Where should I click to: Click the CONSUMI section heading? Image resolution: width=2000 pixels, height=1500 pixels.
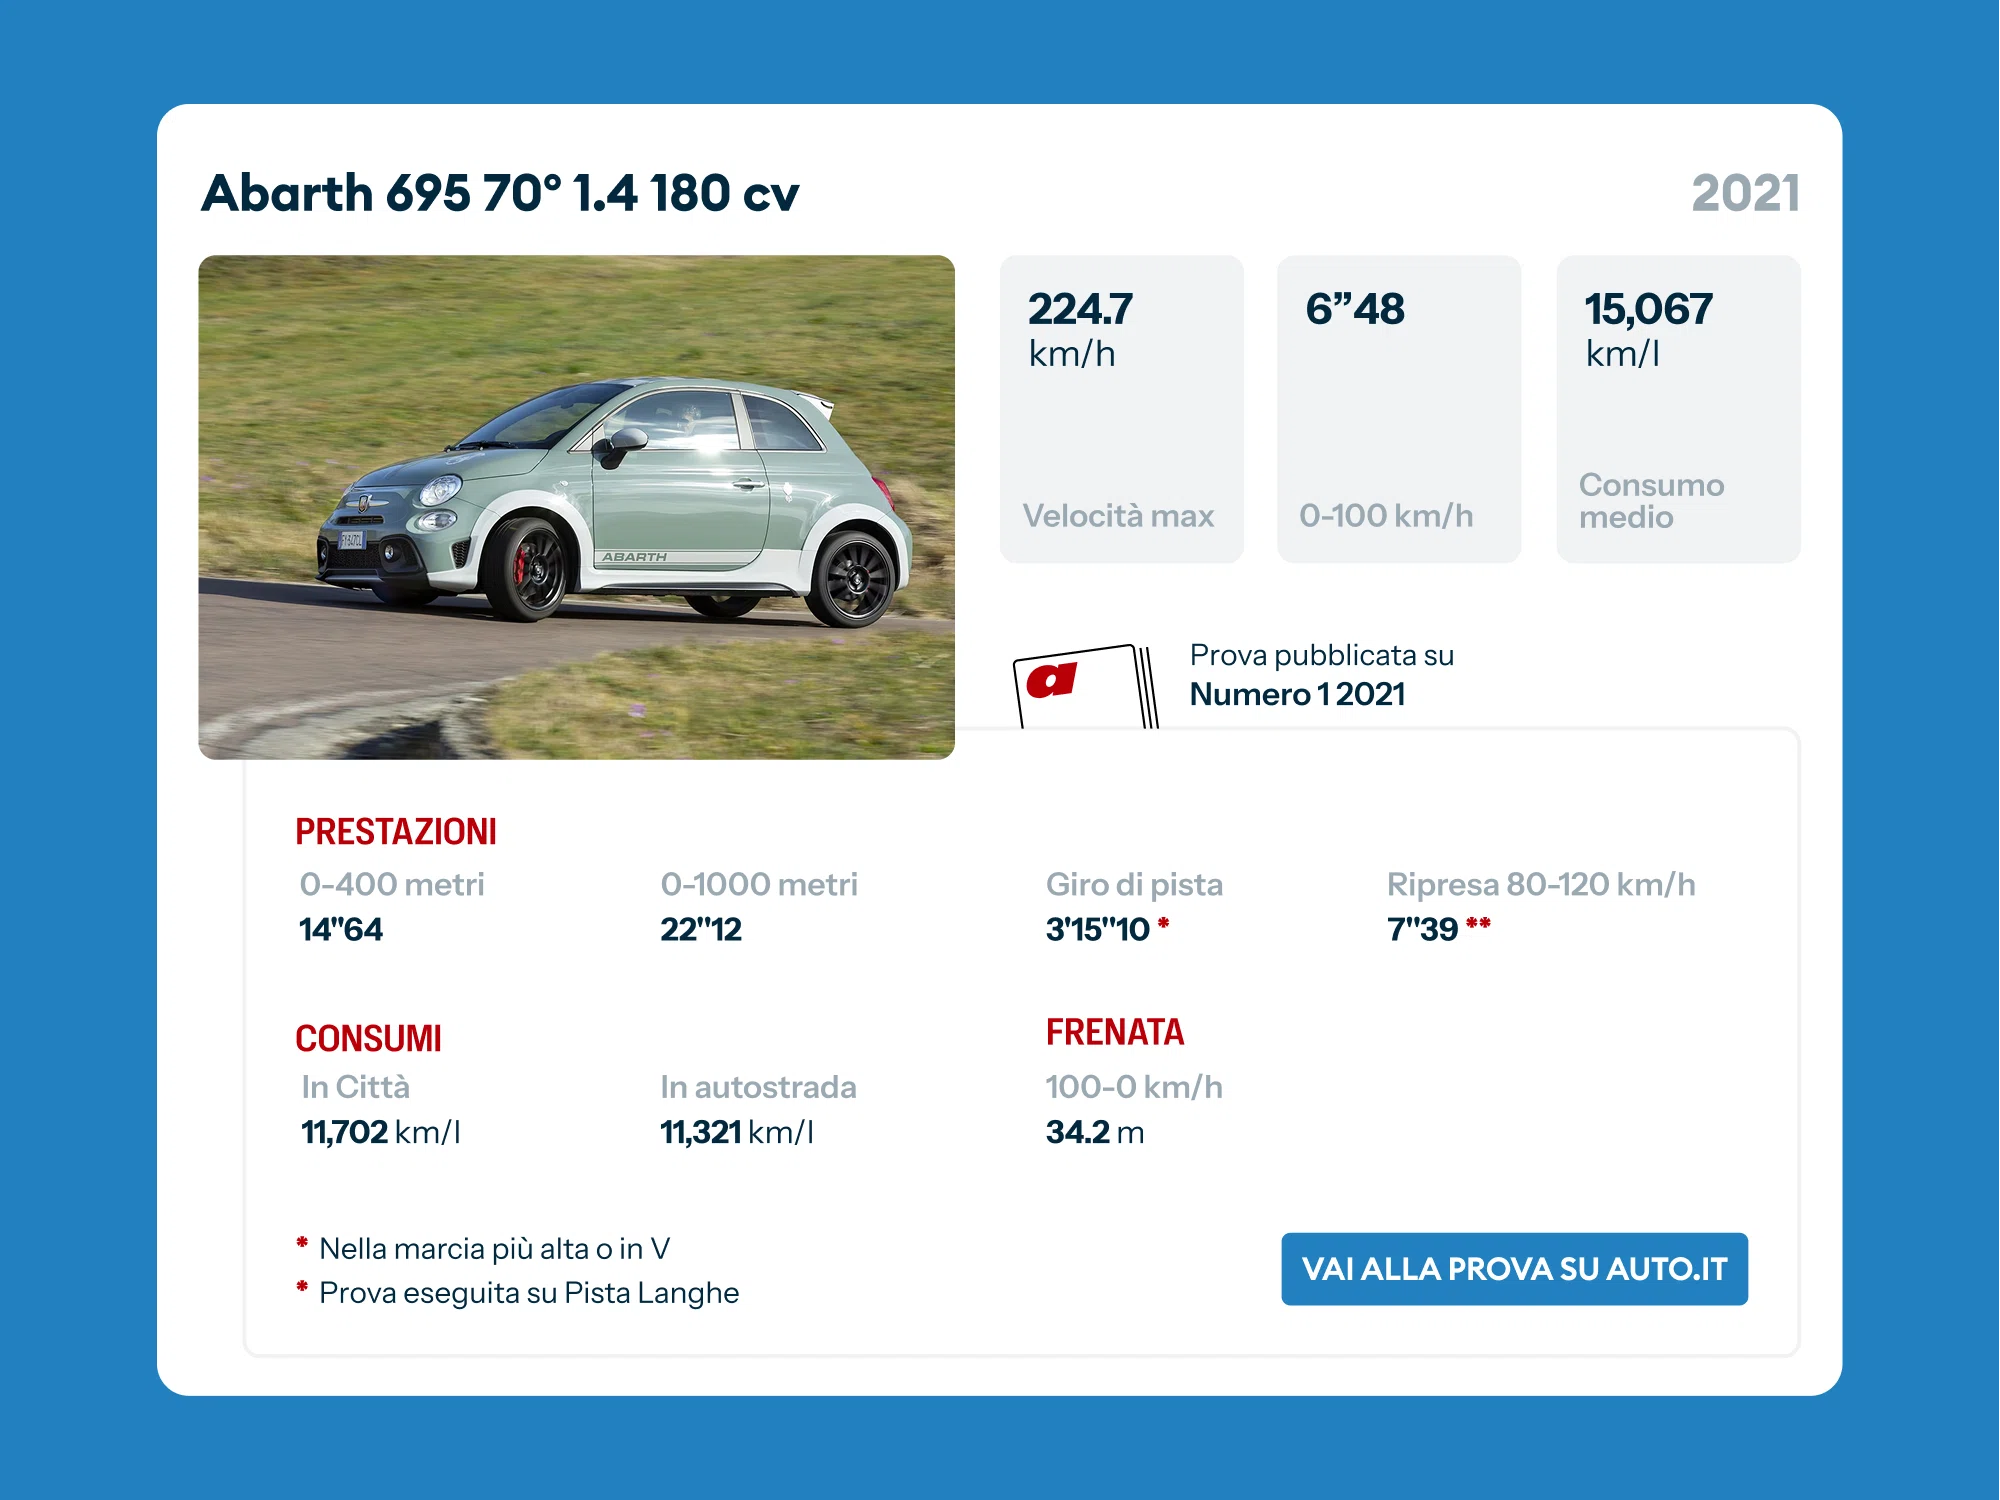tap(368, 1039)
